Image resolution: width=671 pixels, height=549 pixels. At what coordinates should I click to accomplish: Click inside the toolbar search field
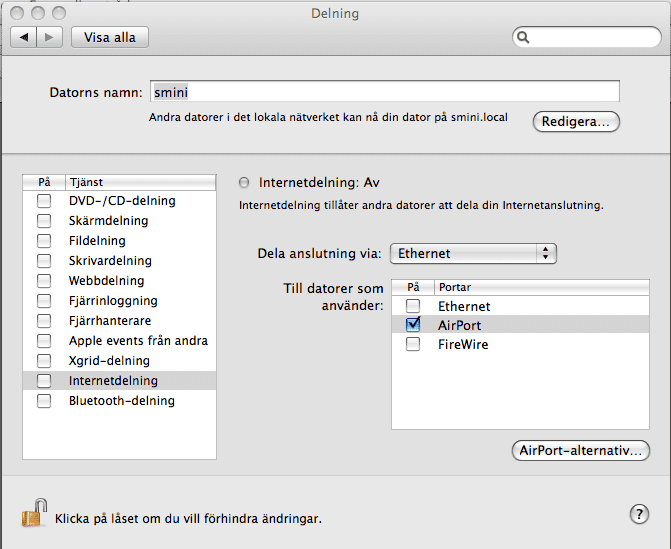point(590,38)
